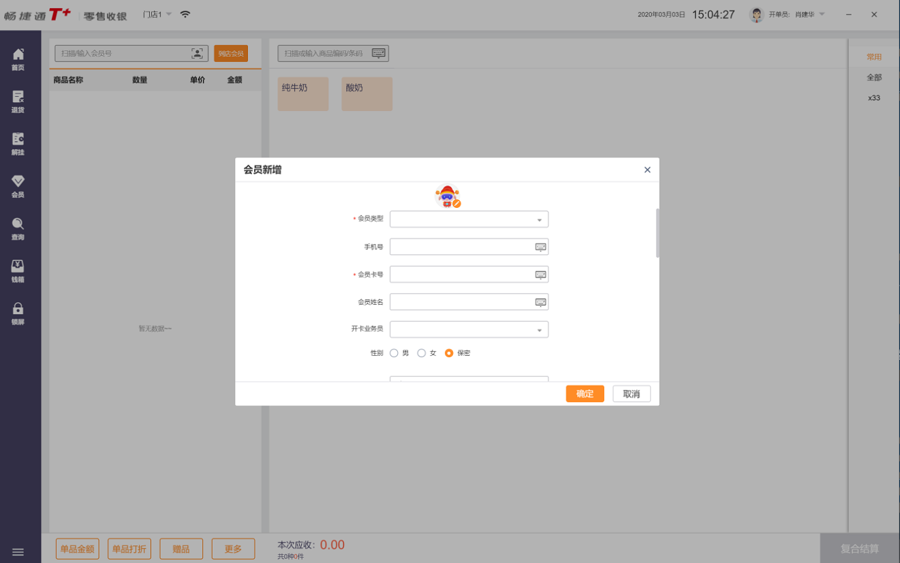Open 退货 returns from the sidebar
The image size is (900, 563).
(18, 101)
